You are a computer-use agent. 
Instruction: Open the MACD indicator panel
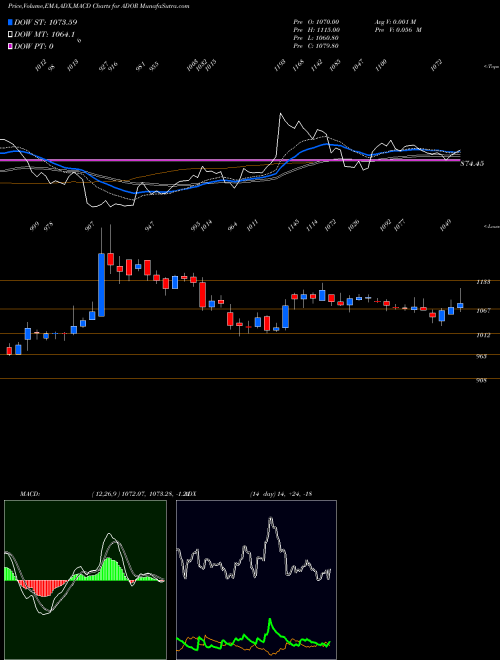click(85, 580)
